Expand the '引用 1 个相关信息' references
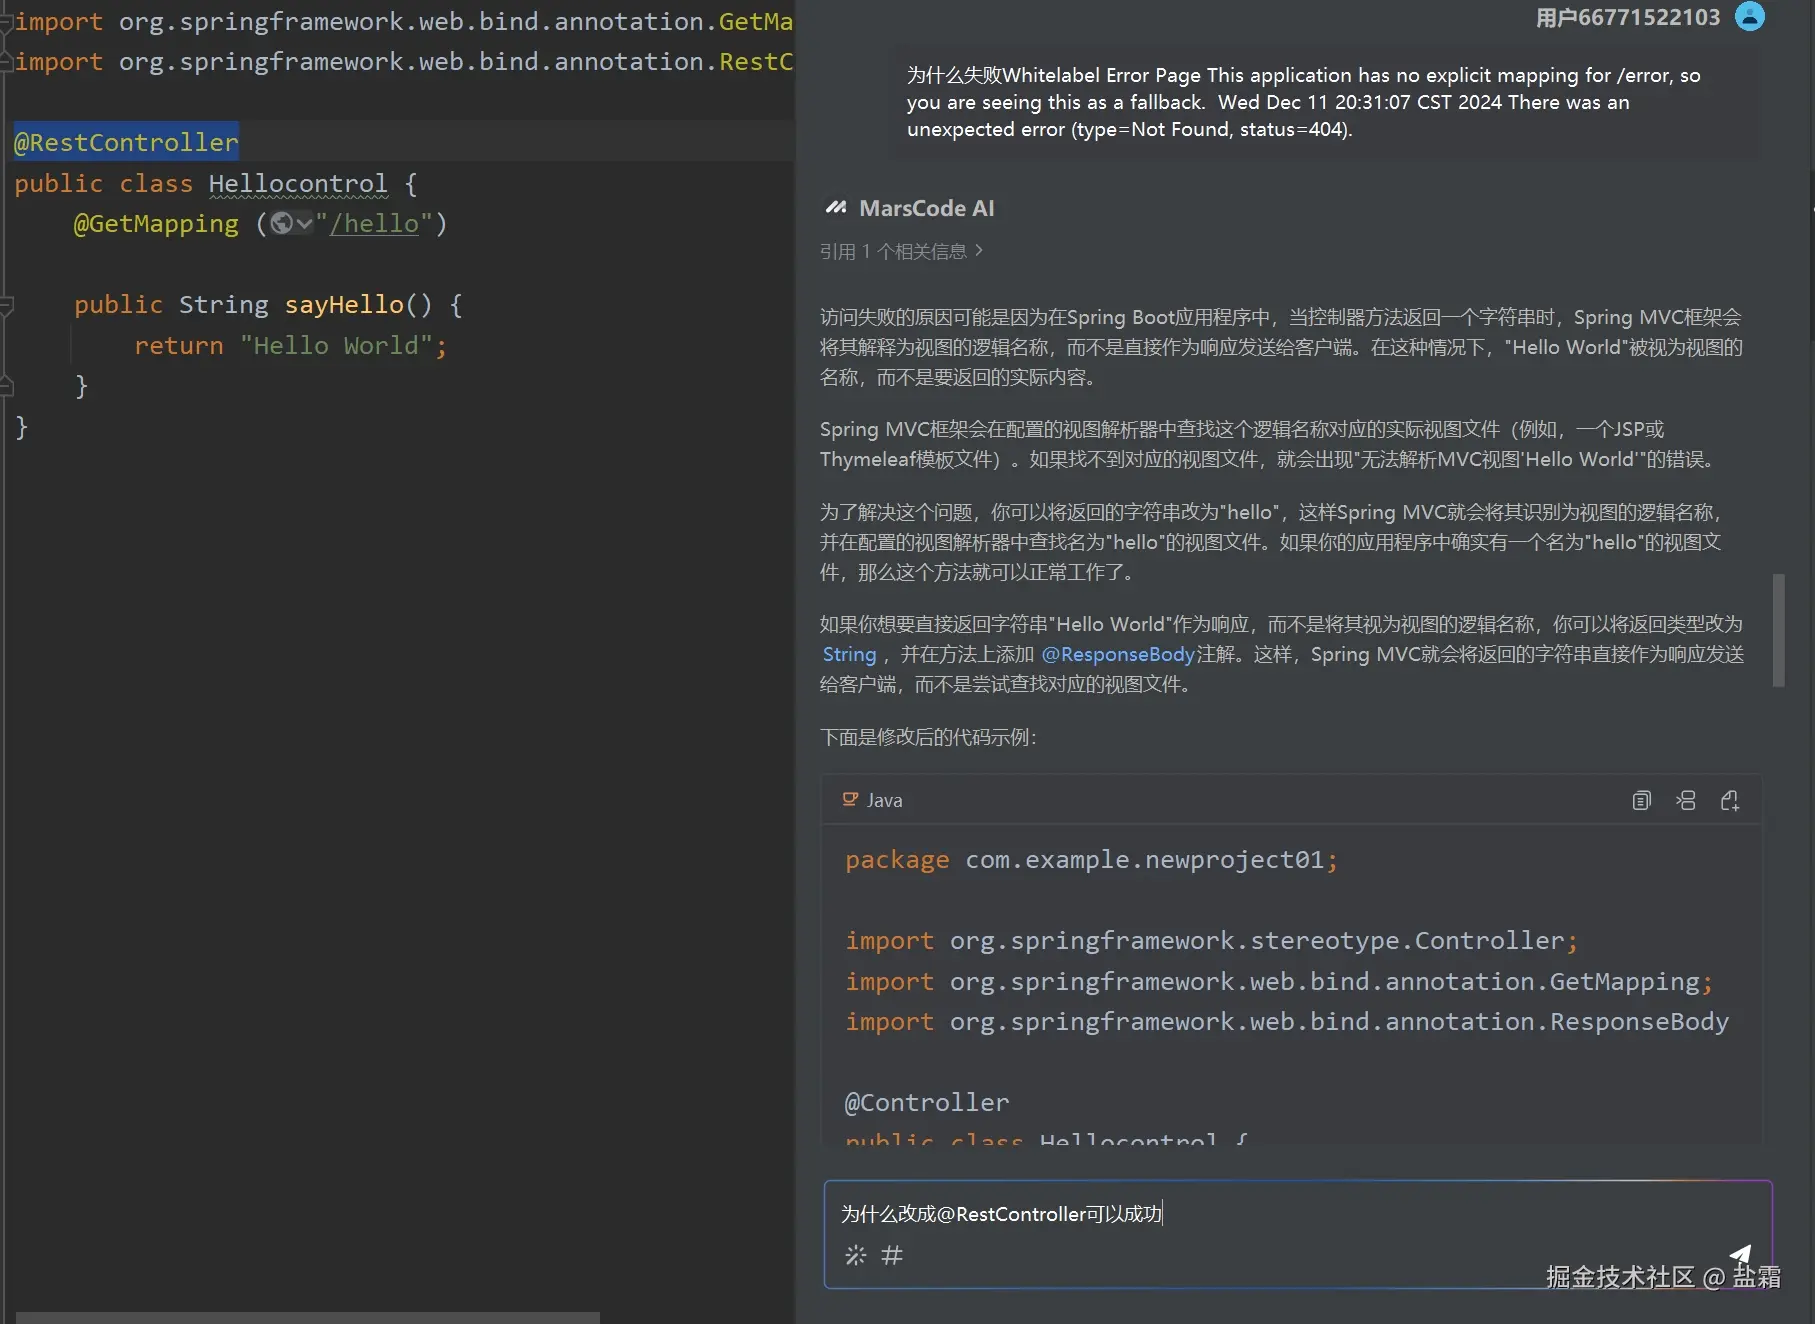Image resolution: width=1815 pixels, height=1324 pixels. 901,251
